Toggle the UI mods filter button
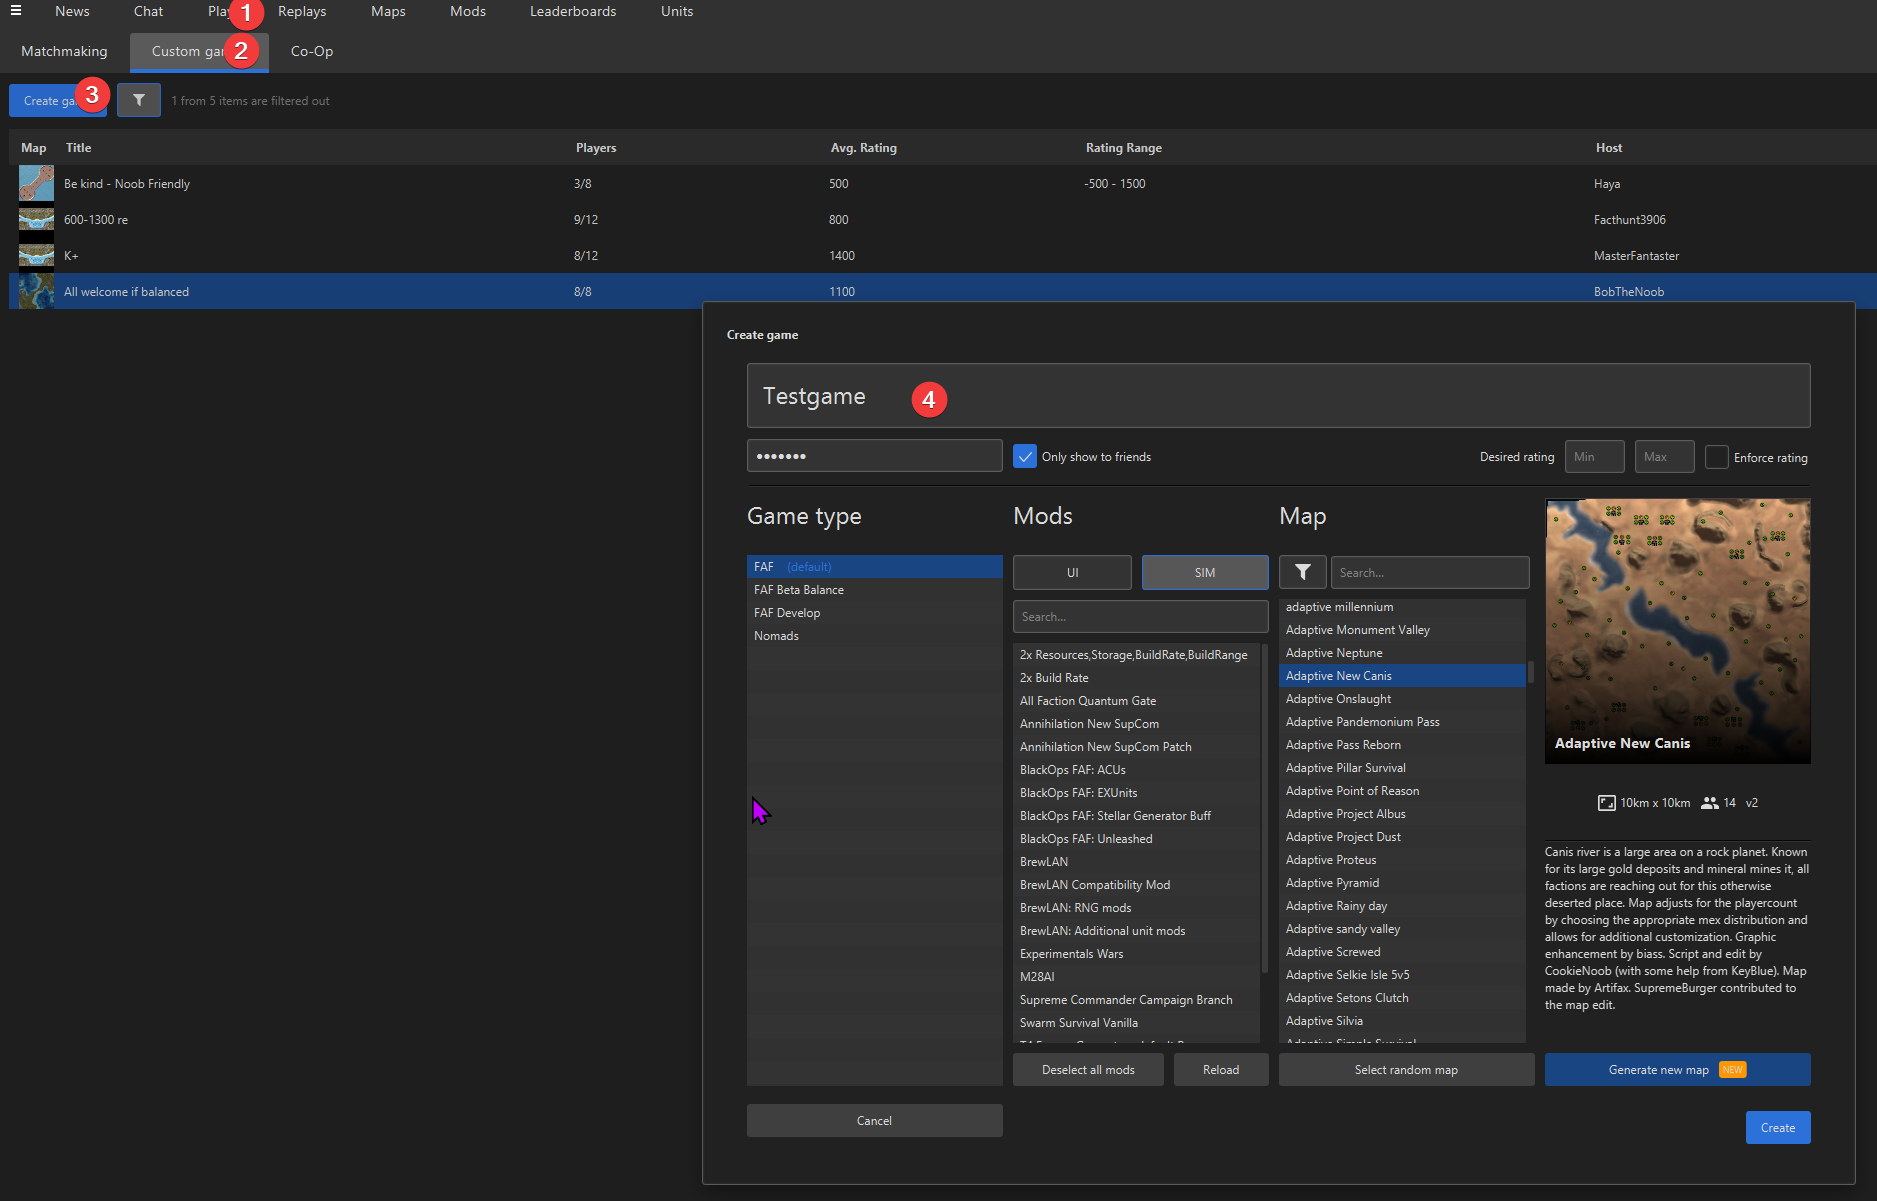Viewport: 1877px width, 1201px height. click(1072, 573)
